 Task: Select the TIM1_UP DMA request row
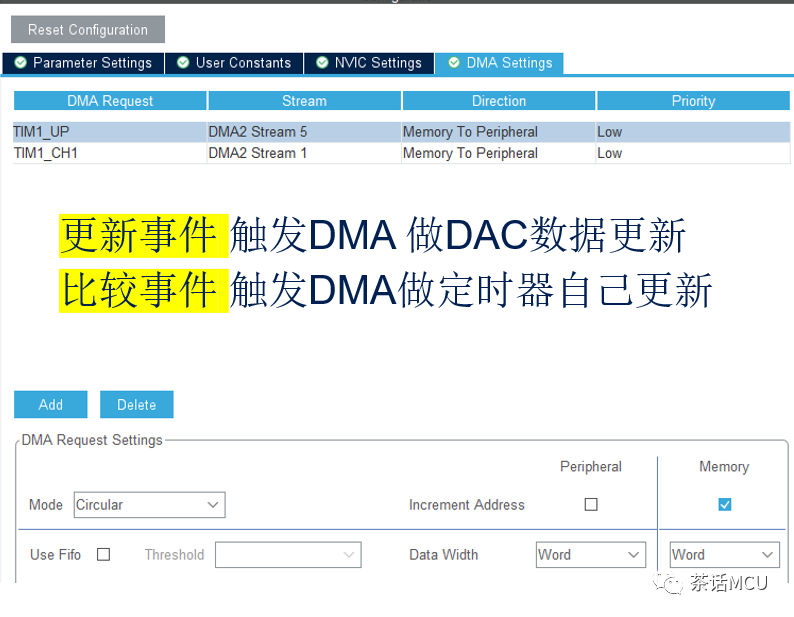[x=401, y=132]
